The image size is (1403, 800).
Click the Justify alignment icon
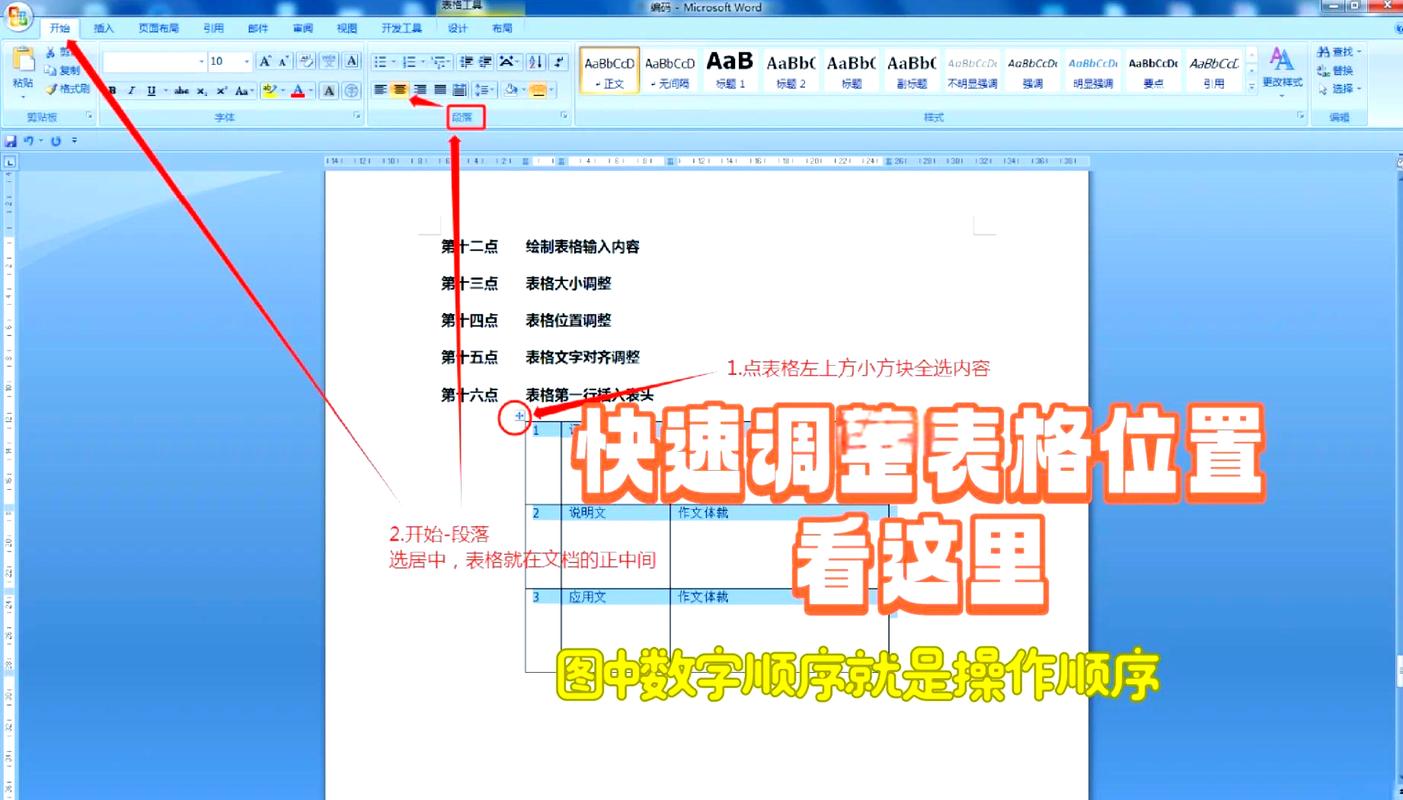pos(440,90)
